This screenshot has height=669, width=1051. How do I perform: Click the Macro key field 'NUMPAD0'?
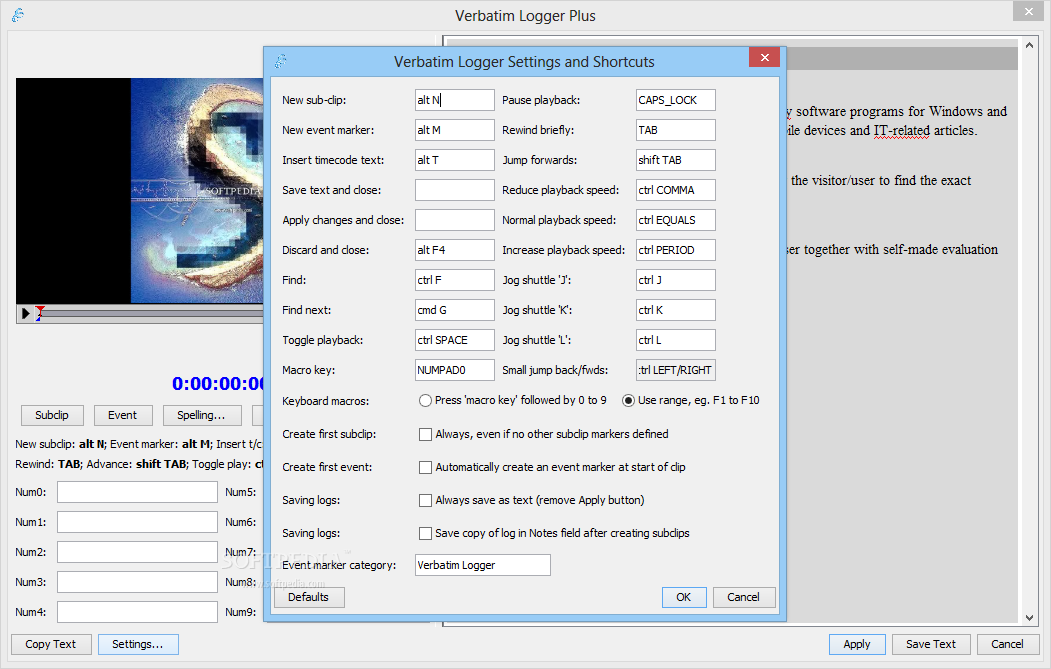(x=454, y=370)
